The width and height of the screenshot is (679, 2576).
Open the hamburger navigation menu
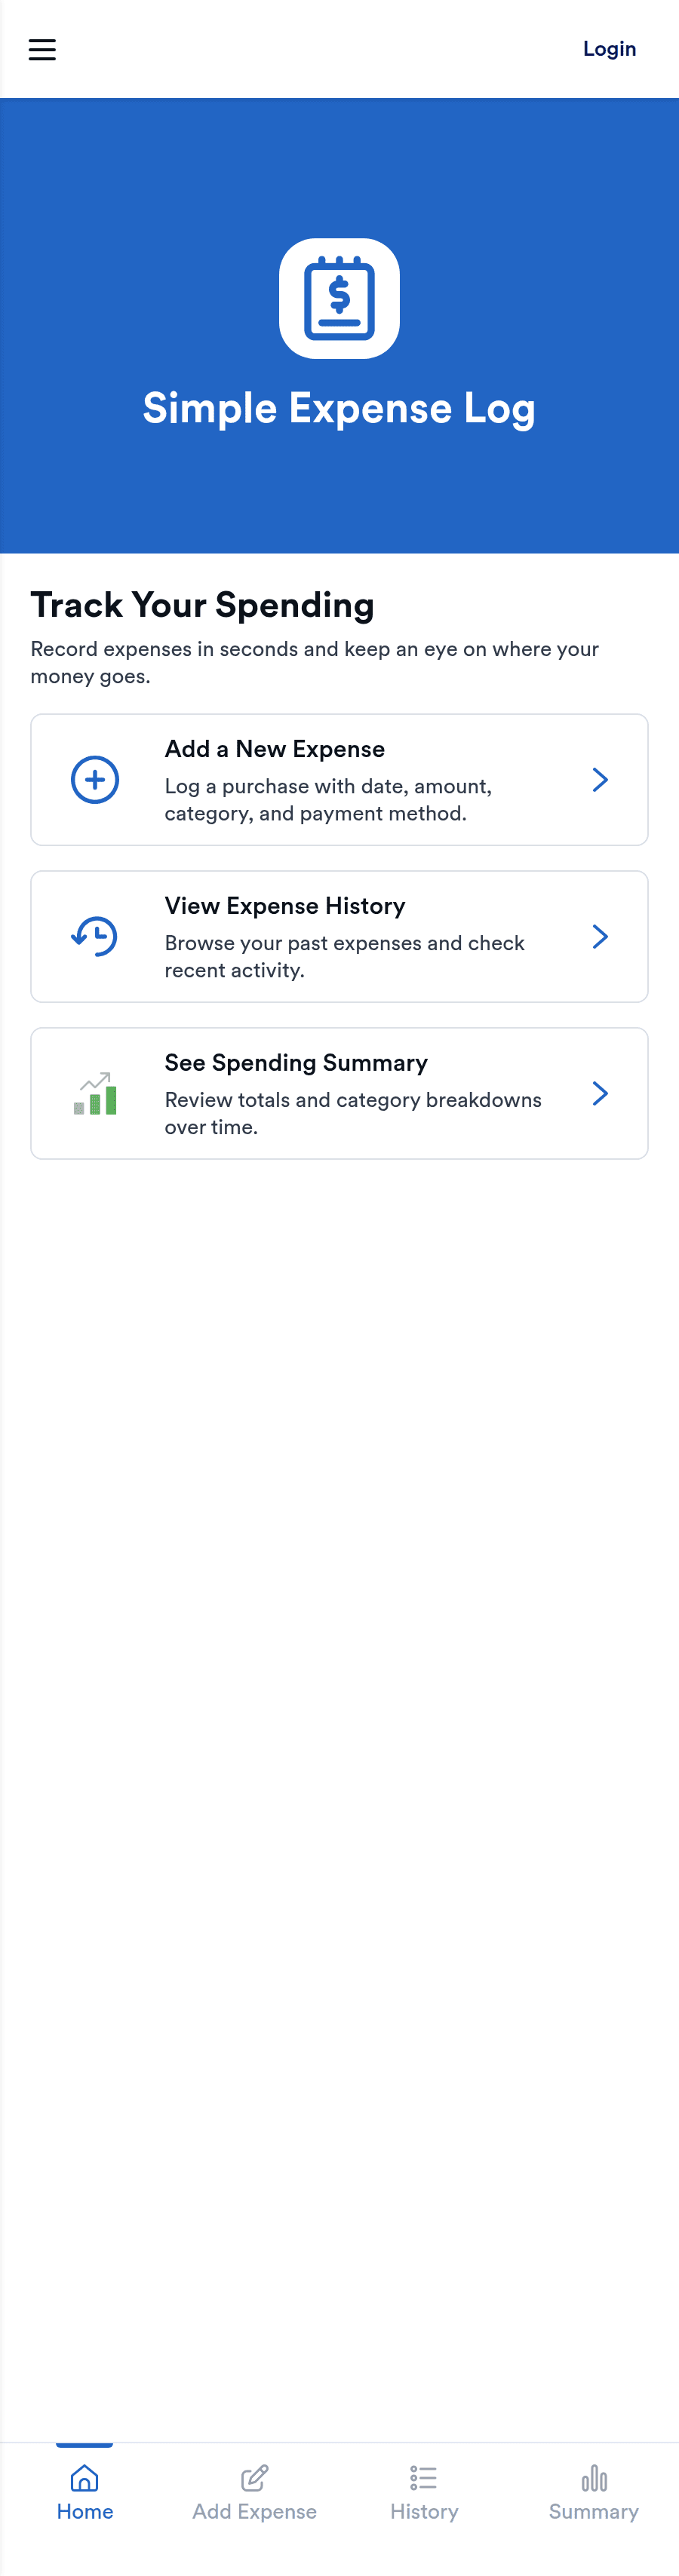pos(42,49)
